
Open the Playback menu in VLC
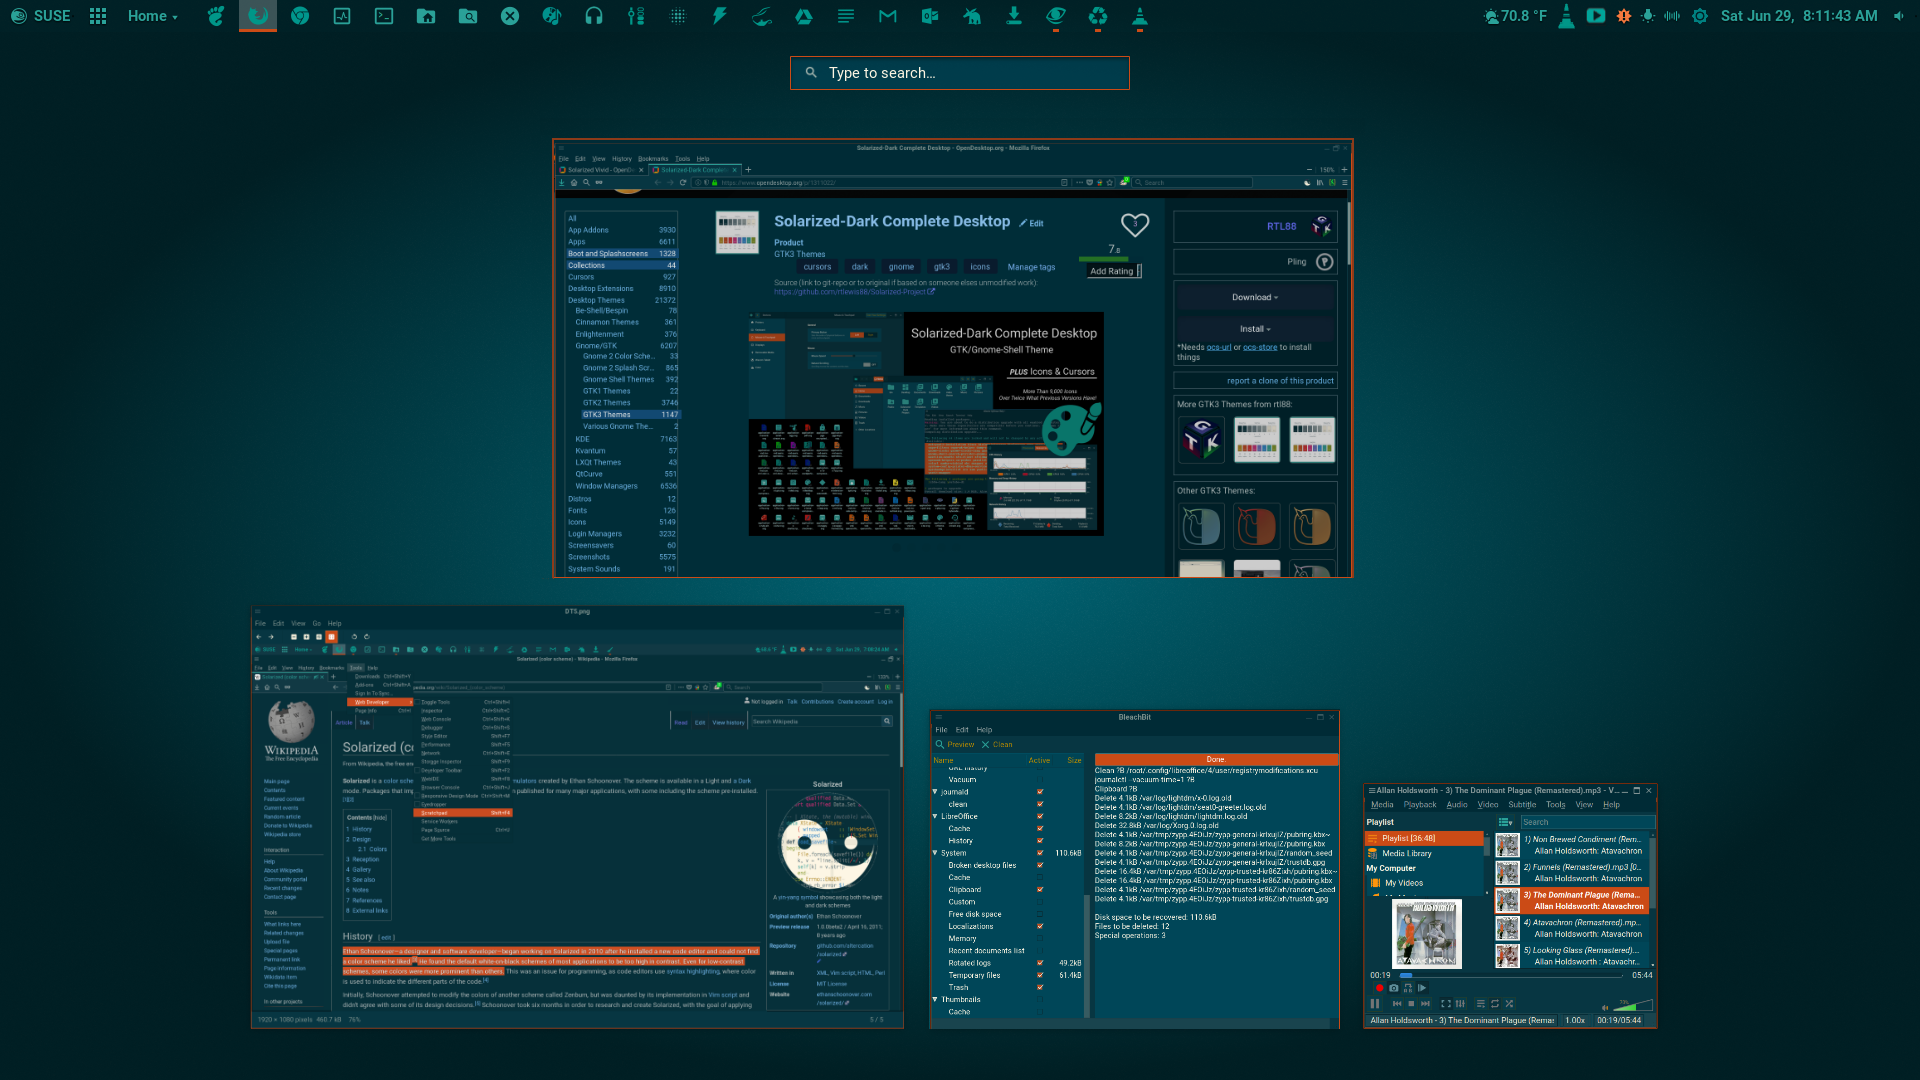tap(1419, 805)
